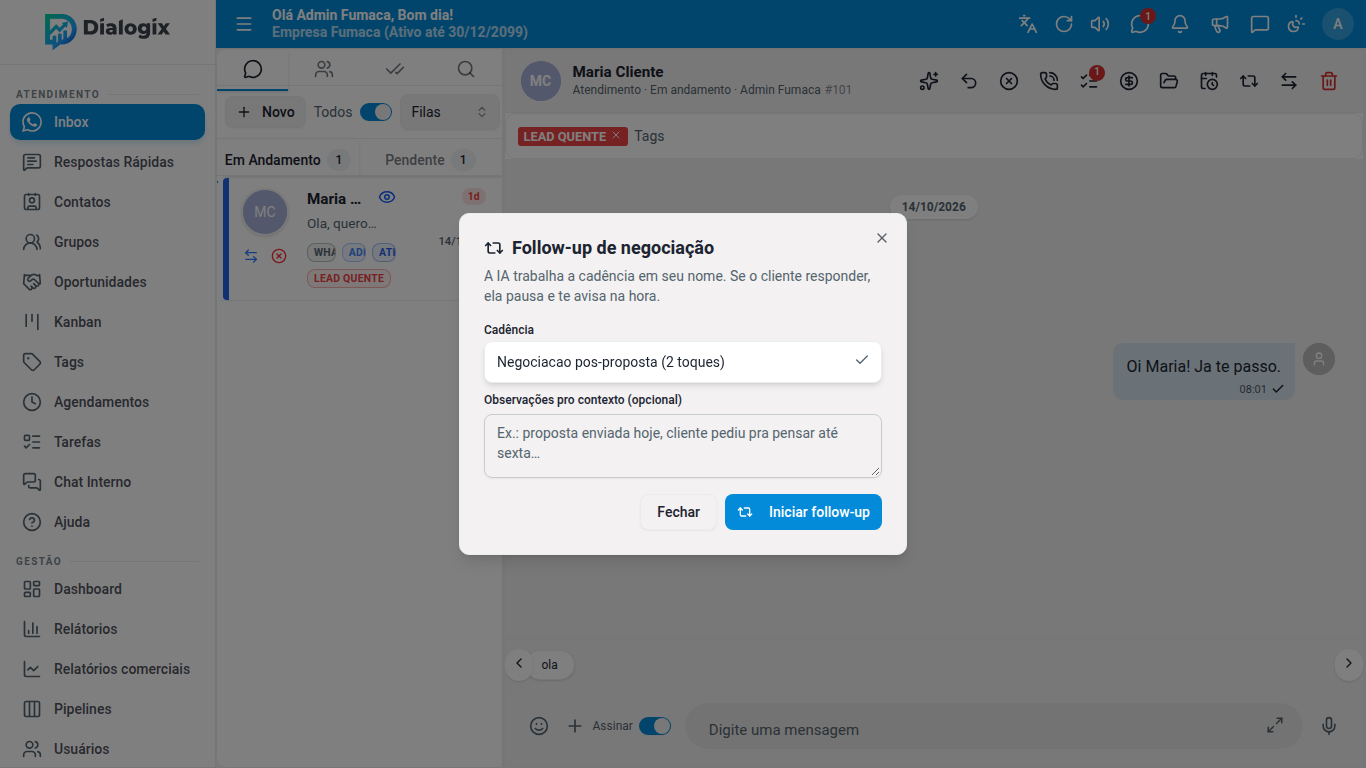Mute notification sound via speaker icon
Screen dimensions: 1366x768
point(1100,24)
